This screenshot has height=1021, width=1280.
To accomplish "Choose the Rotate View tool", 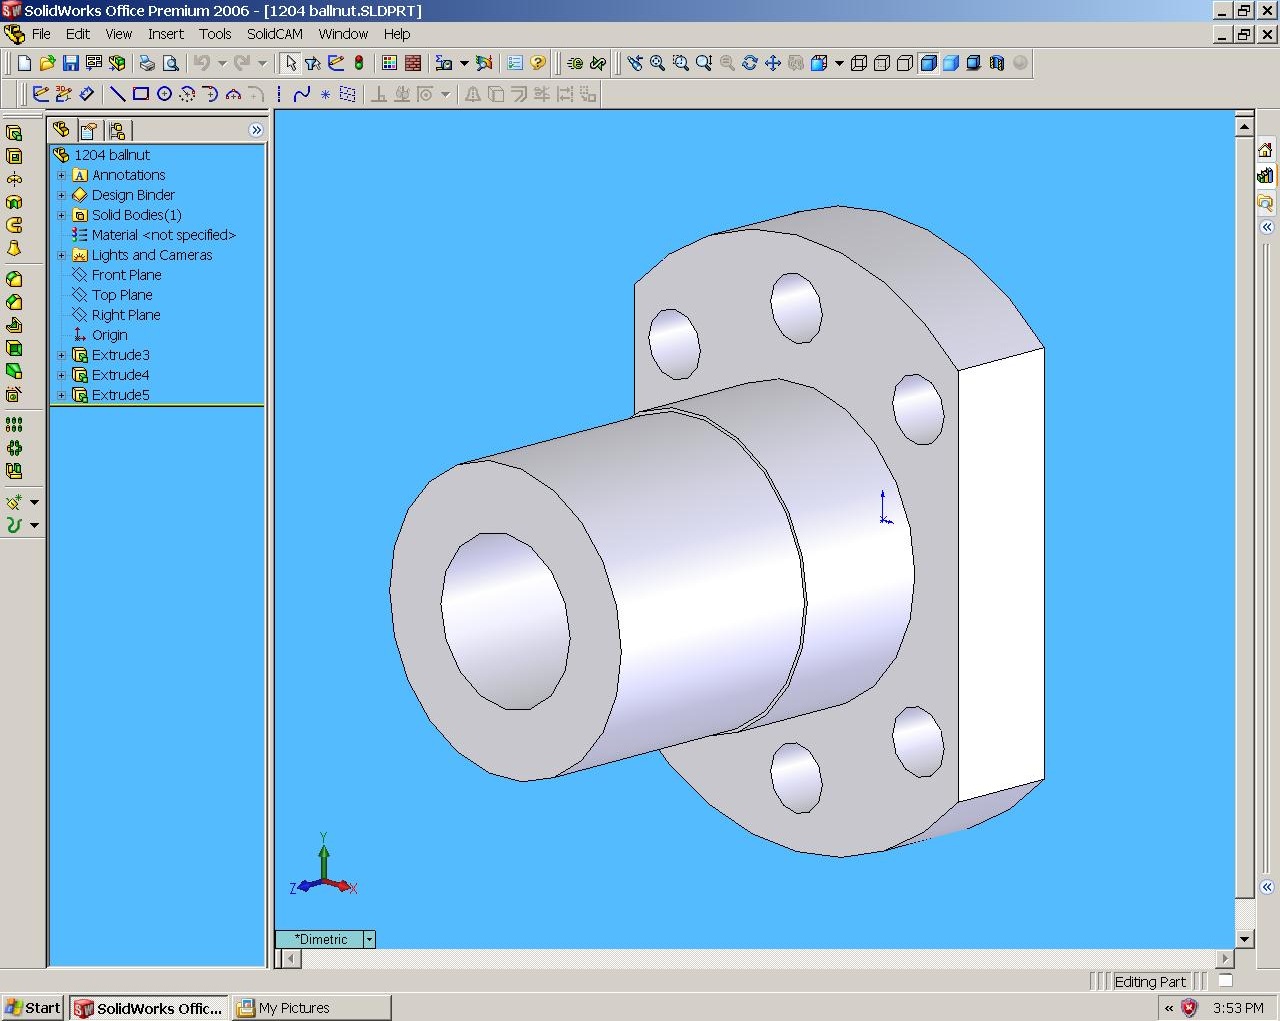I will 750,63.
